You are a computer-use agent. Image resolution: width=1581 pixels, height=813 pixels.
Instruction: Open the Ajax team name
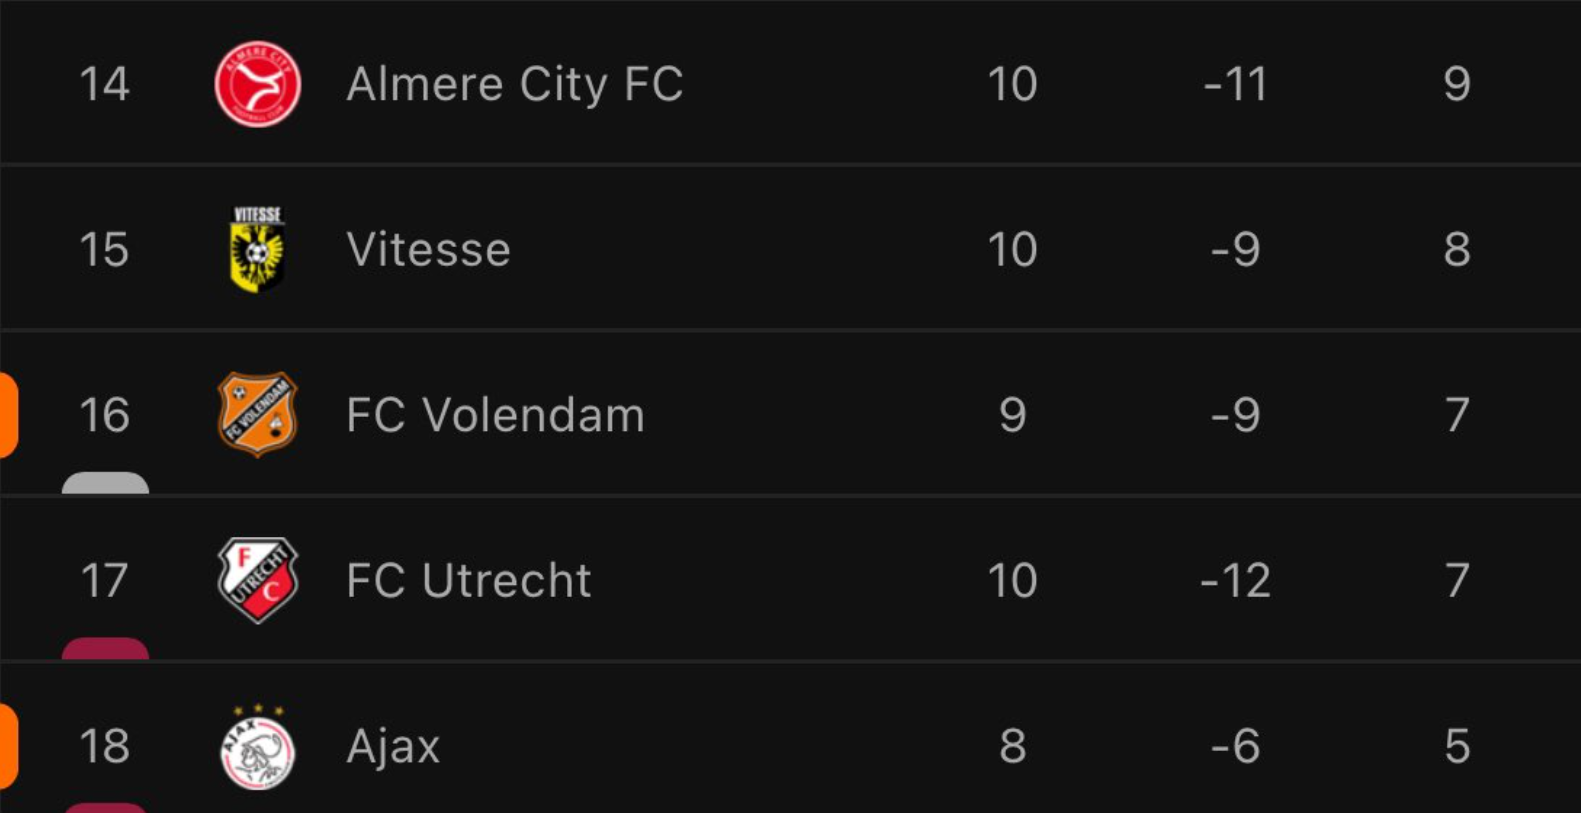point(393,748)
